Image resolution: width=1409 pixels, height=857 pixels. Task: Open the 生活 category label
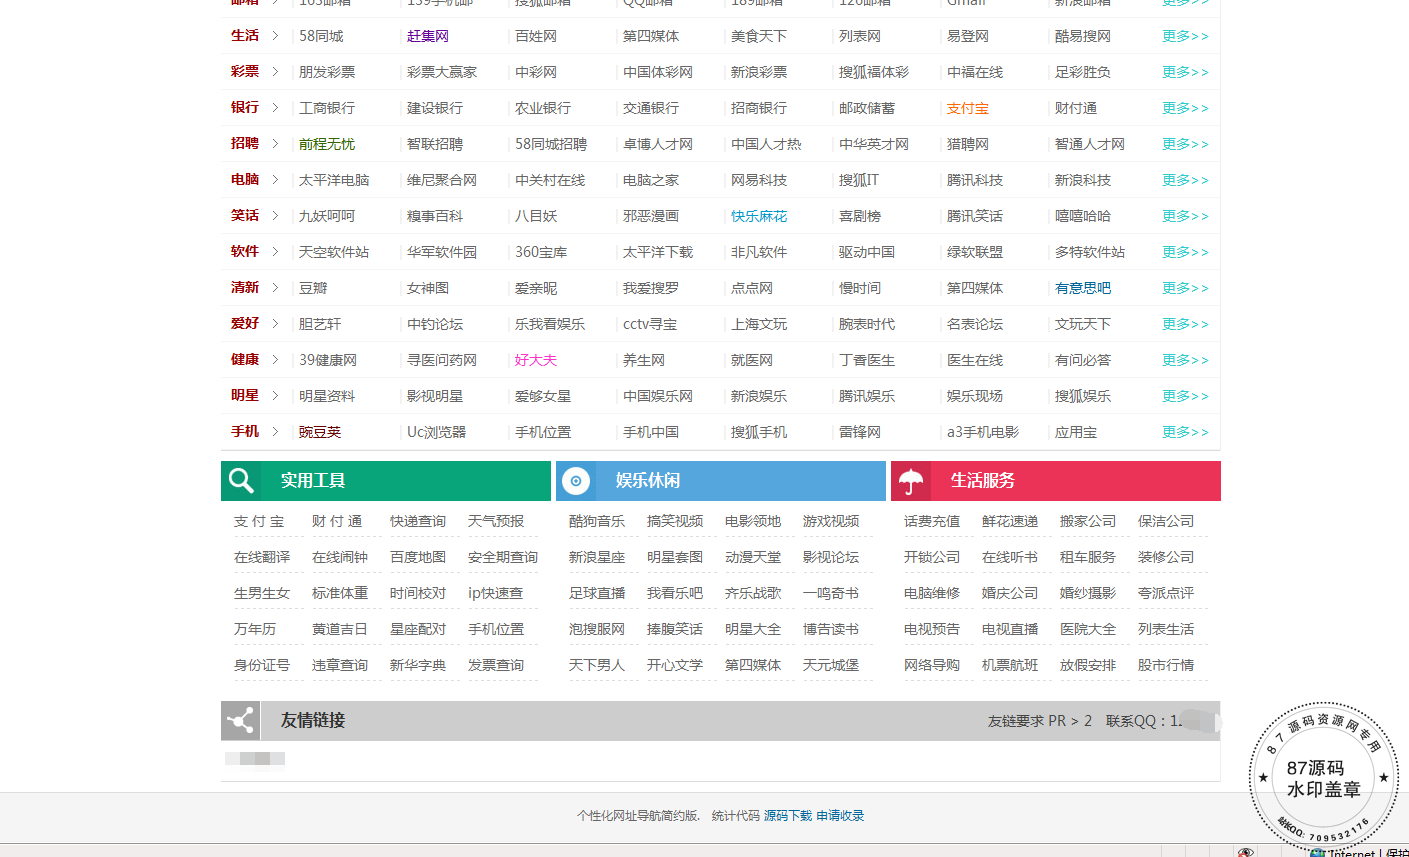coord(245,36)
